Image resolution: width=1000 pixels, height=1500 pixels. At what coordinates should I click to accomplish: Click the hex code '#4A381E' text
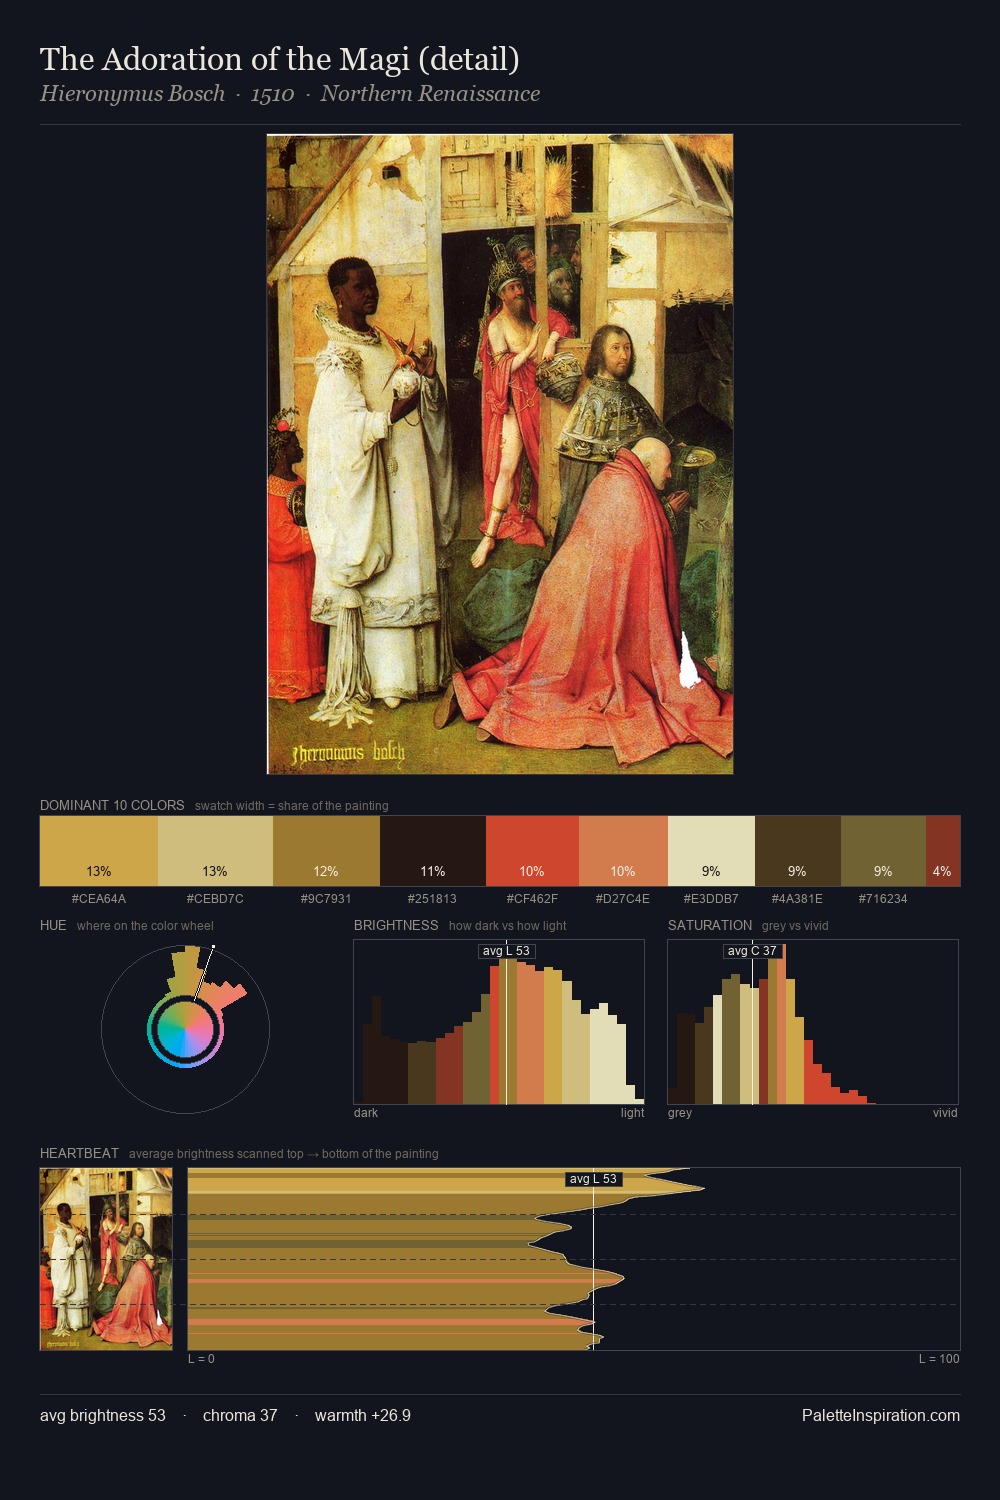coord(798,899)
